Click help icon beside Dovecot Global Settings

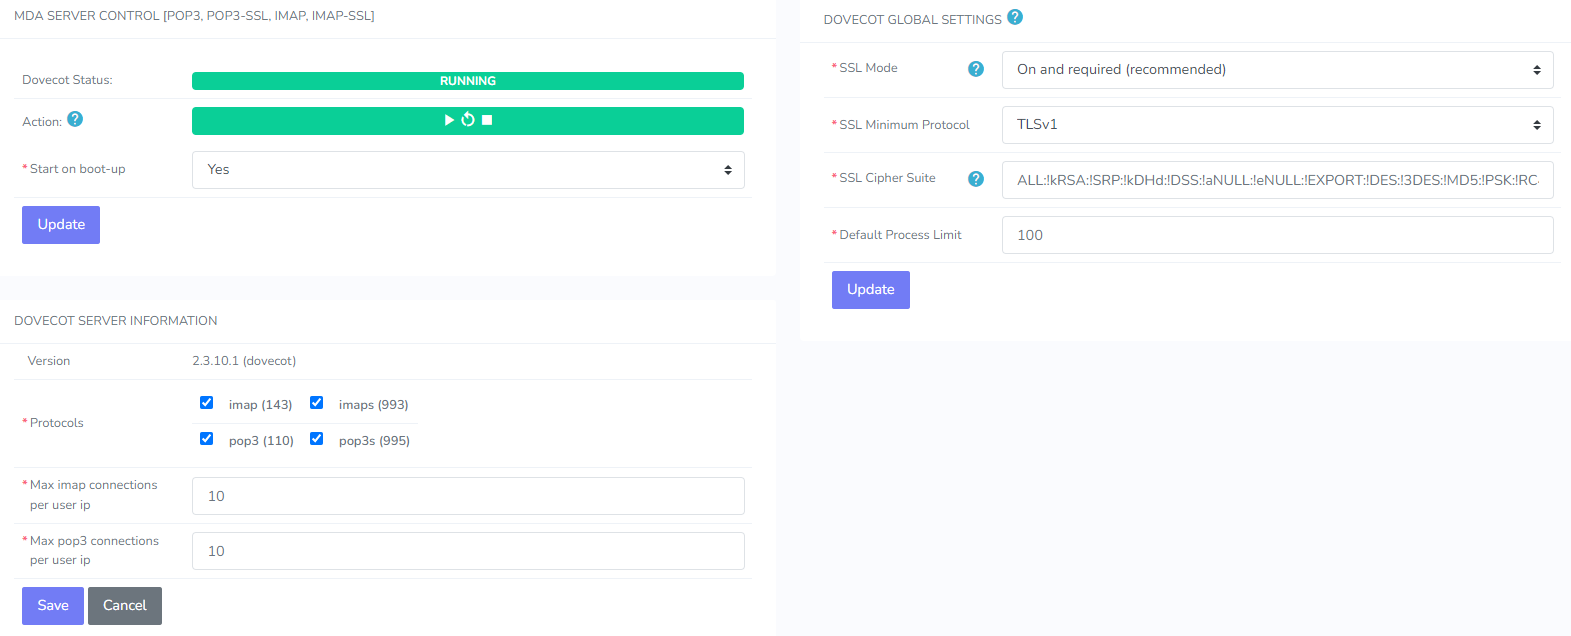pos(1015,17)
